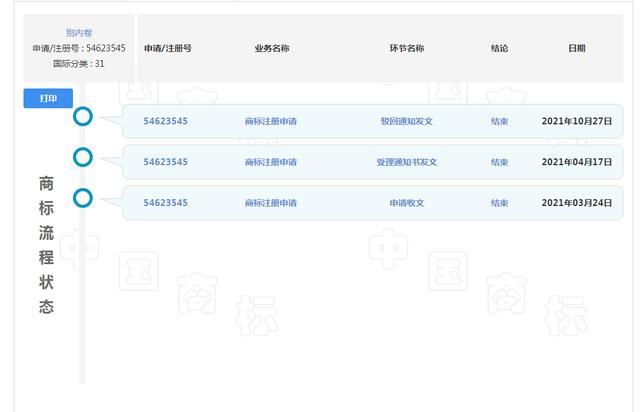This screenshot has height=412, width=640.
Task: Open registration number 54623545 in 受理通知书发文 row
Action: 166,162
